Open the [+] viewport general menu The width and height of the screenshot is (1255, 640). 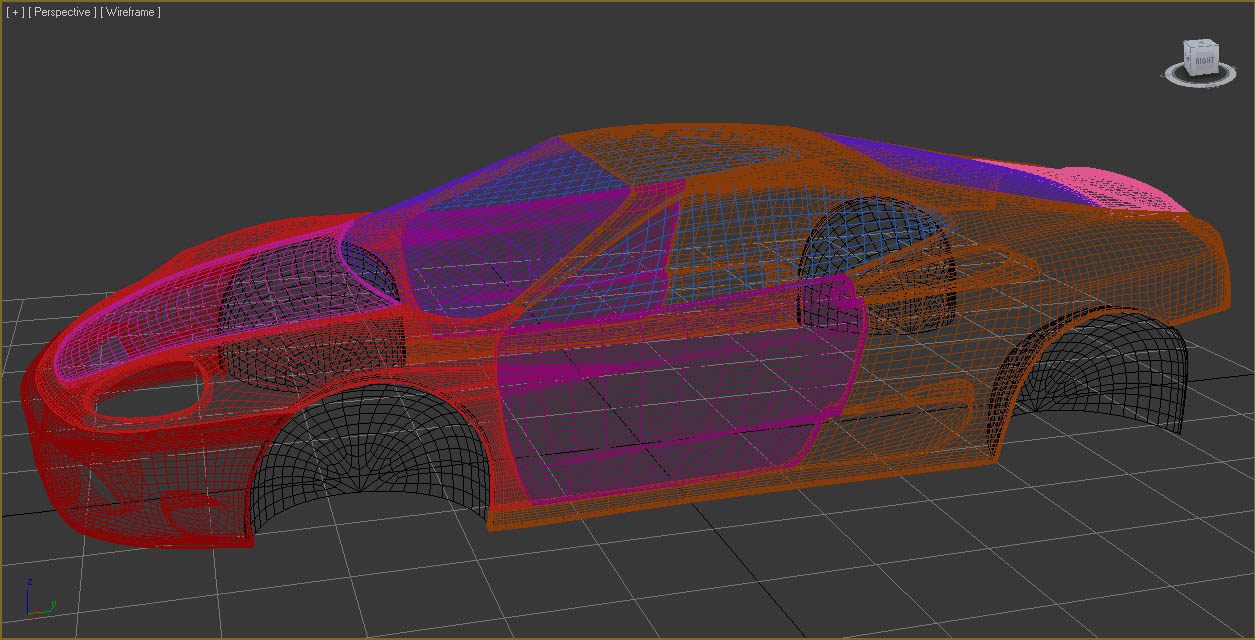point(15,12)
